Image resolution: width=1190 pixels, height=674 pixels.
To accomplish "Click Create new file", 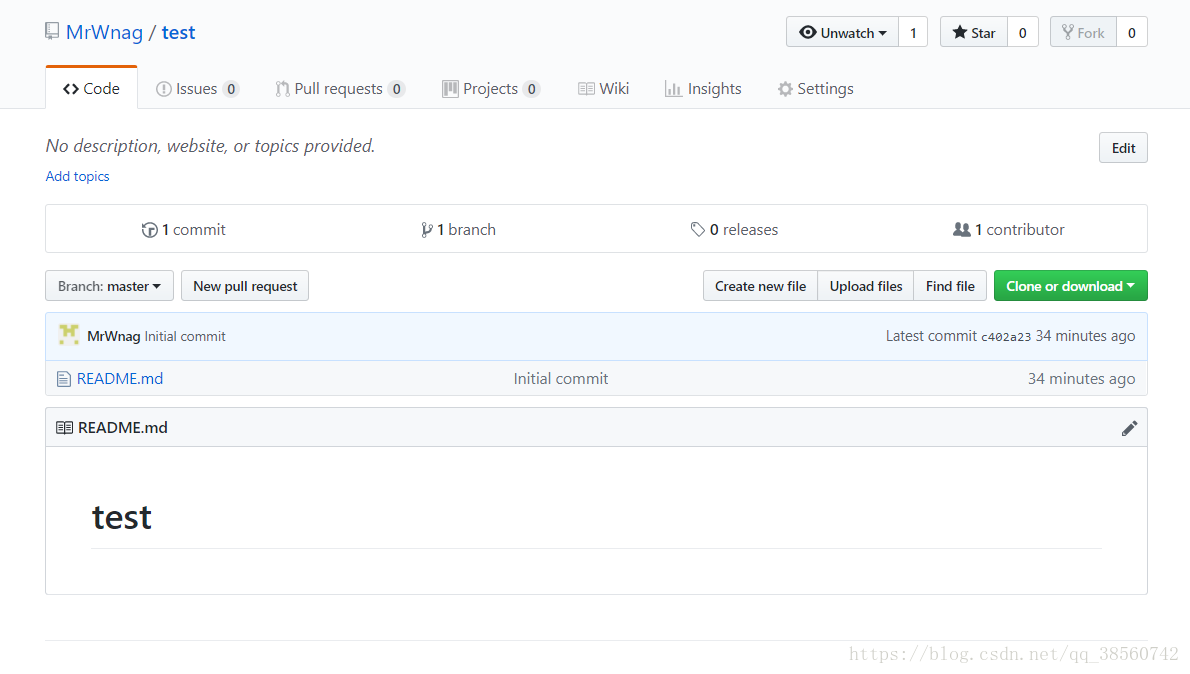I will point(760,286).
